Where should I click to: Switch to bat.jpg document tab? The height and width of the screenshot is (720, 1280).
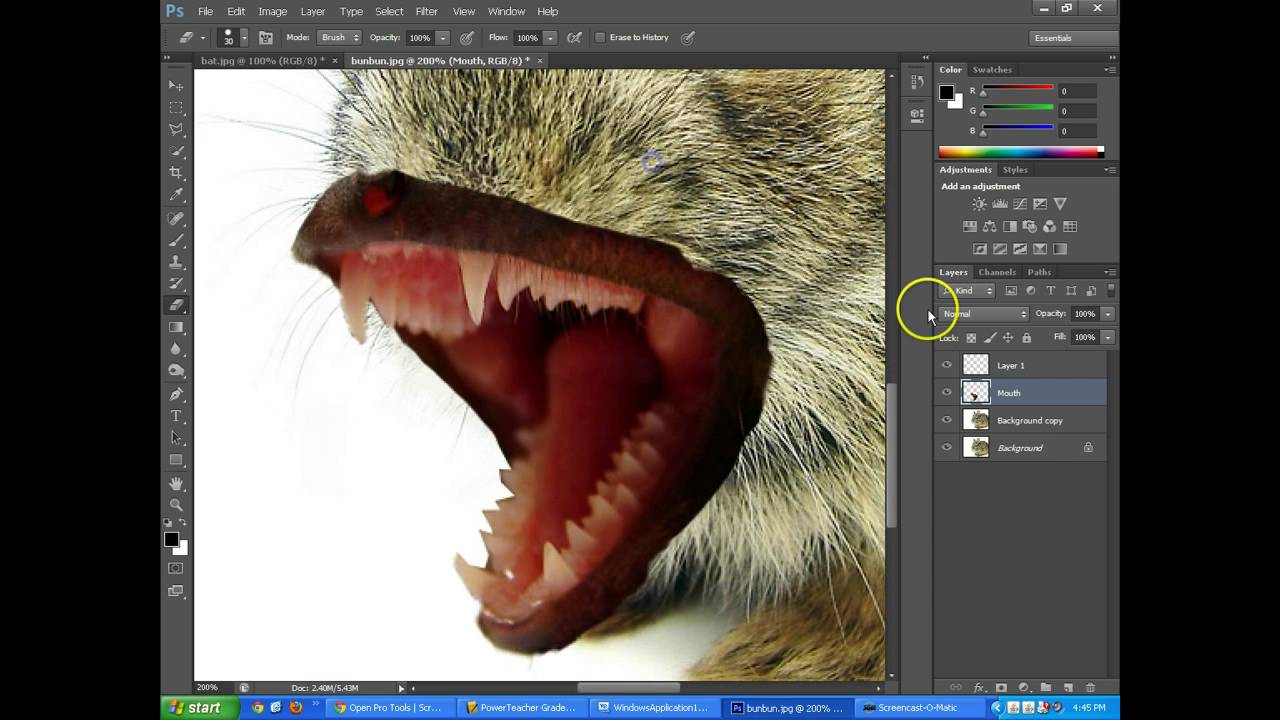click(x=262, y=61)
